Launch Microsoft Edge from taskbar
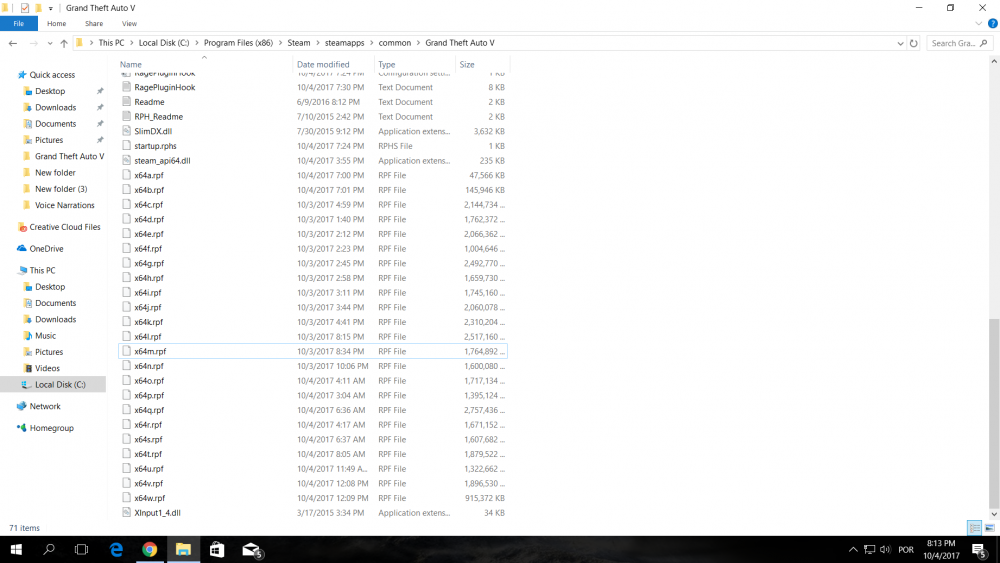 [116, 550]
